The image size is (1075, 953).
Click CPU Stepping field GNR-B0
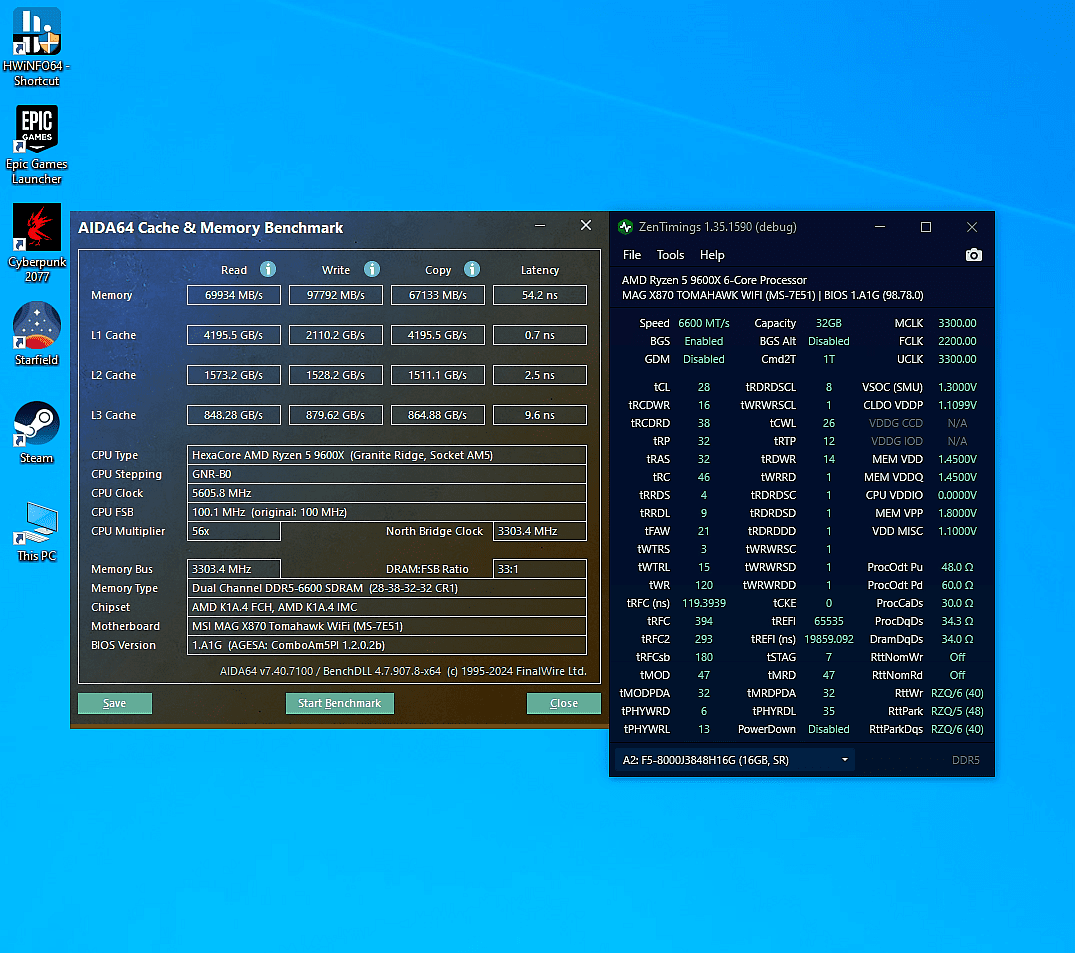click(387, 474)
